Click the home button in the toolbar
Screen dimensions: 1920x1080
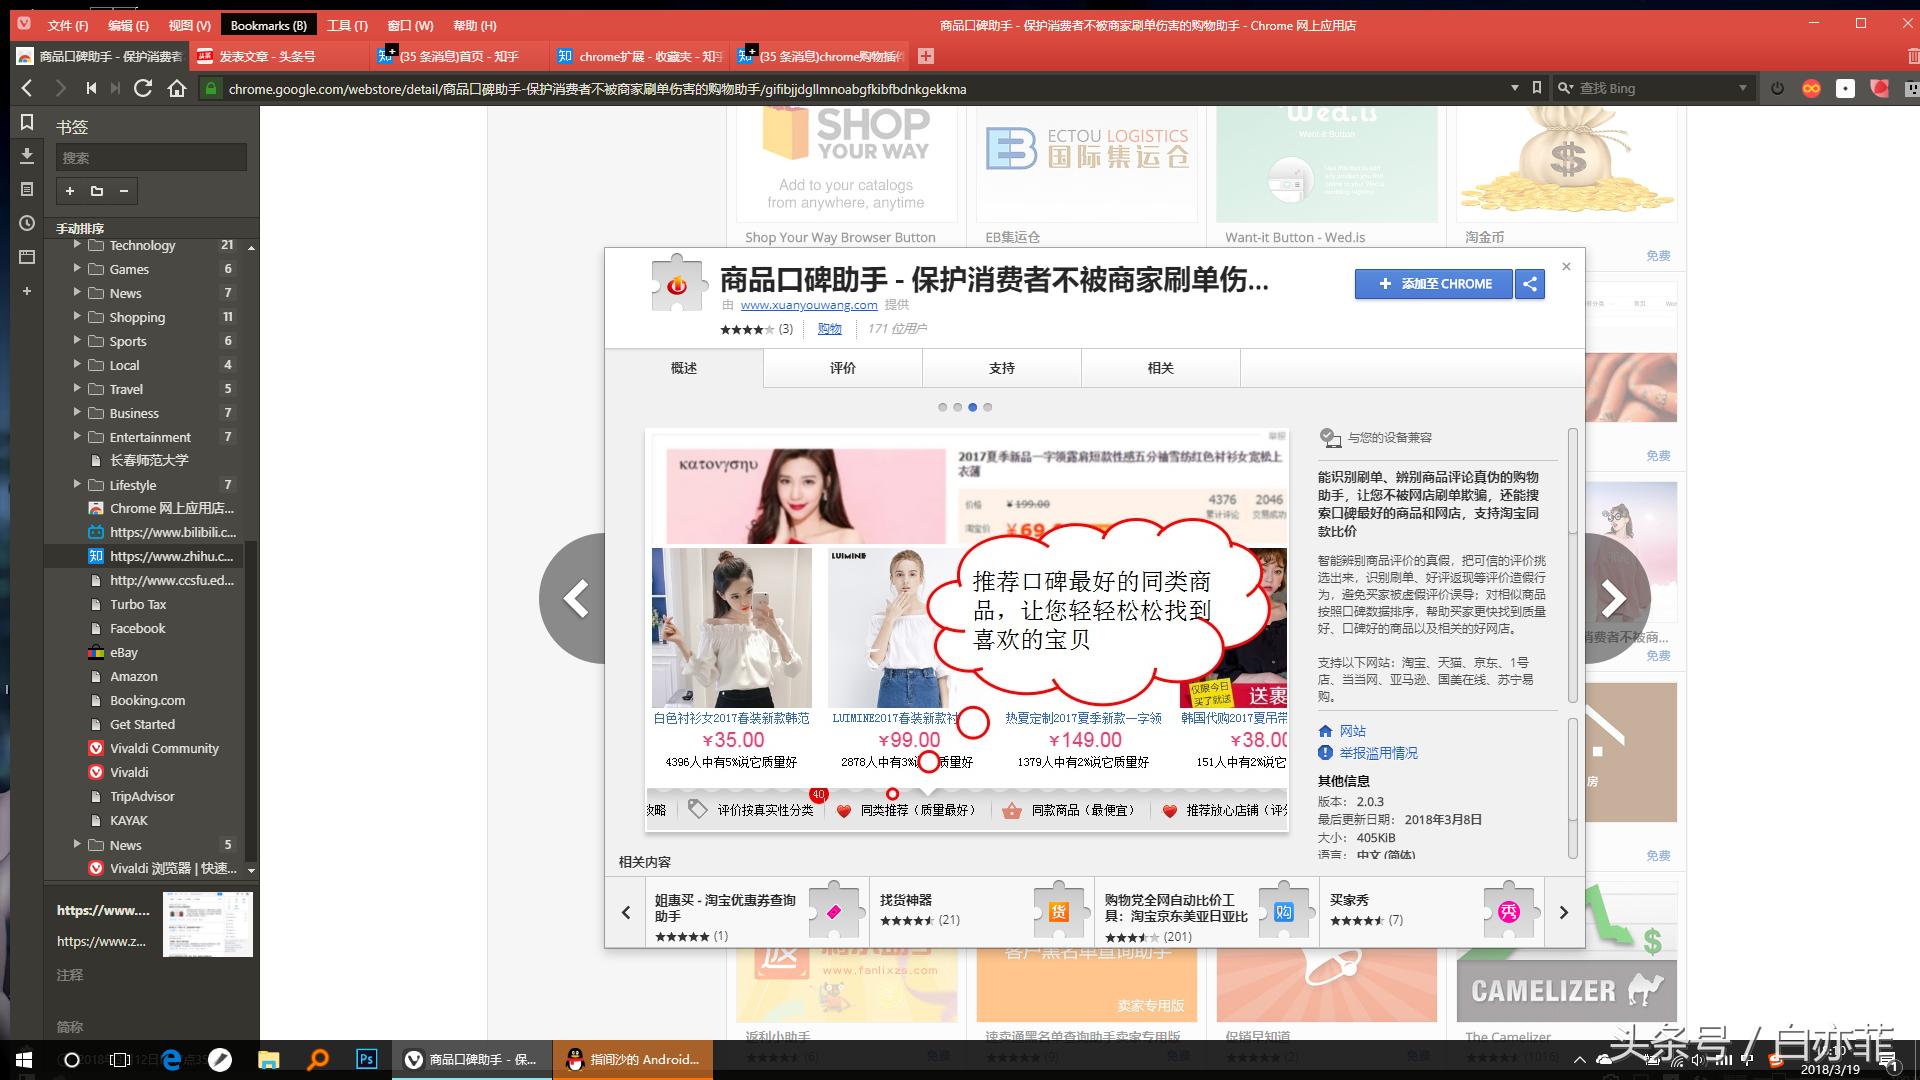[x=178, y=88]
